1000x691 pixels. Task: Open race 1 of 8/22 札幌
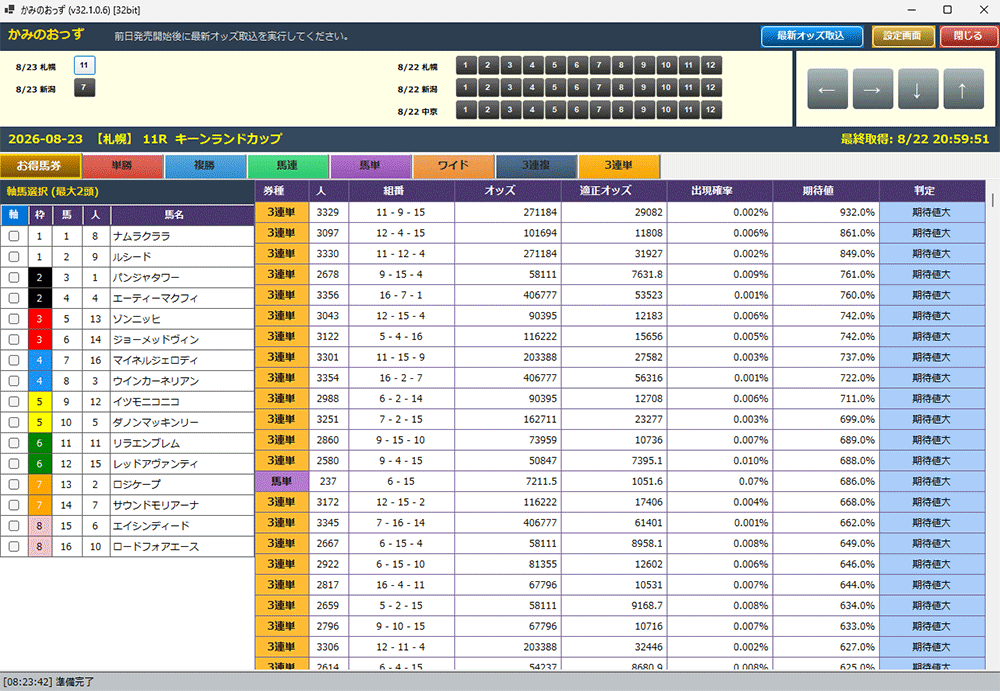coord(466,65)
